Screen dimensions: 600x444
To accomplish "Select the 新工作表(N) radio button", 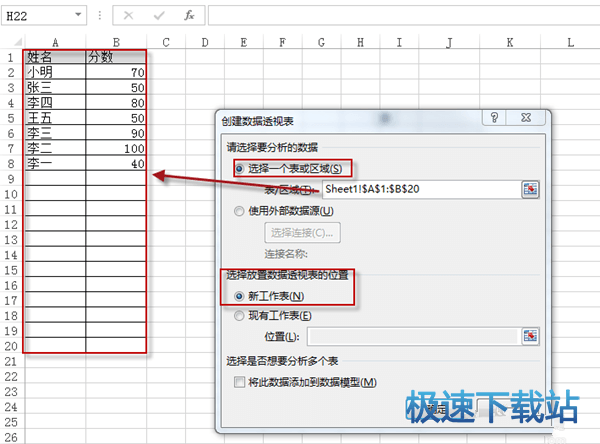I will (239, 296).
